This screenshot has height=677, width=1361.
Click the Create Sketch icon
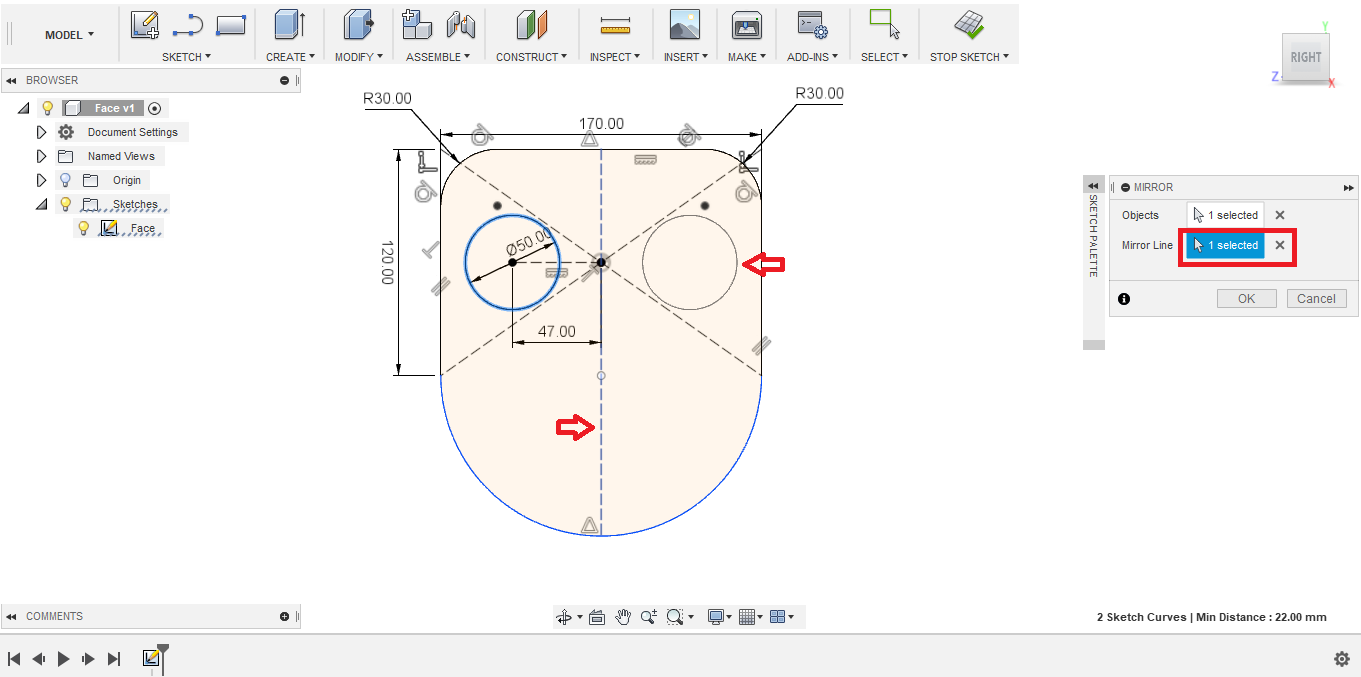tap(145, 24)
